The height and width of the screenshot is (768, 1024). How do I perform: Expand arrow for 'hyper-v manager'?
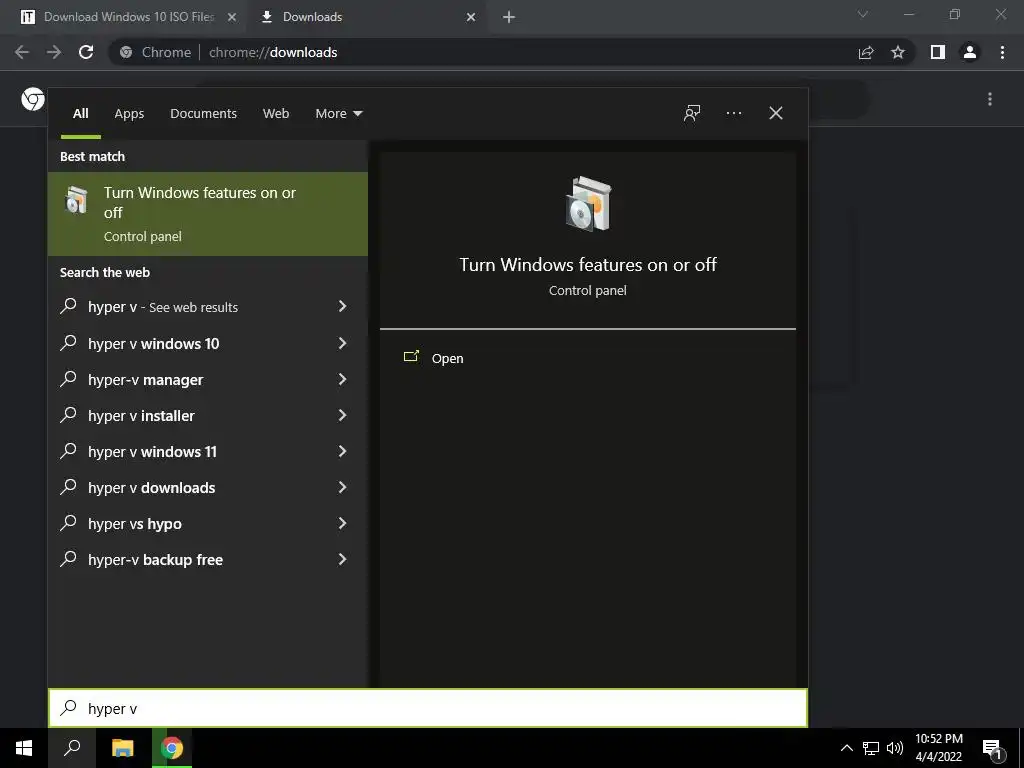(342, 379)
